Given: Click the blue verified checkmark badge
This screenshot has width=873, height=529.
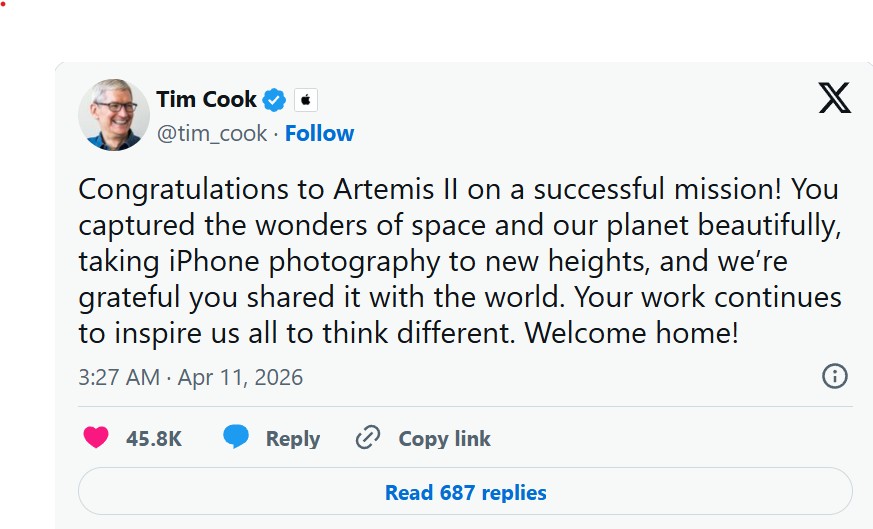Looking at the screenshot, I should [x=275, y=100].
